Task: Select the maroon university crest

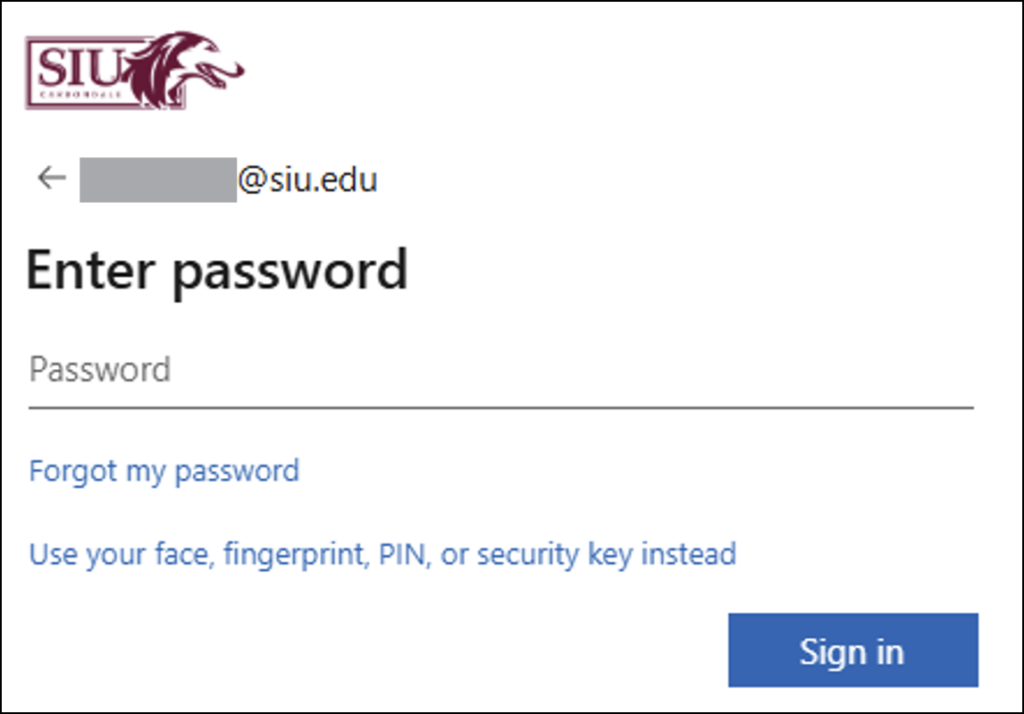Action: [135, 70]
